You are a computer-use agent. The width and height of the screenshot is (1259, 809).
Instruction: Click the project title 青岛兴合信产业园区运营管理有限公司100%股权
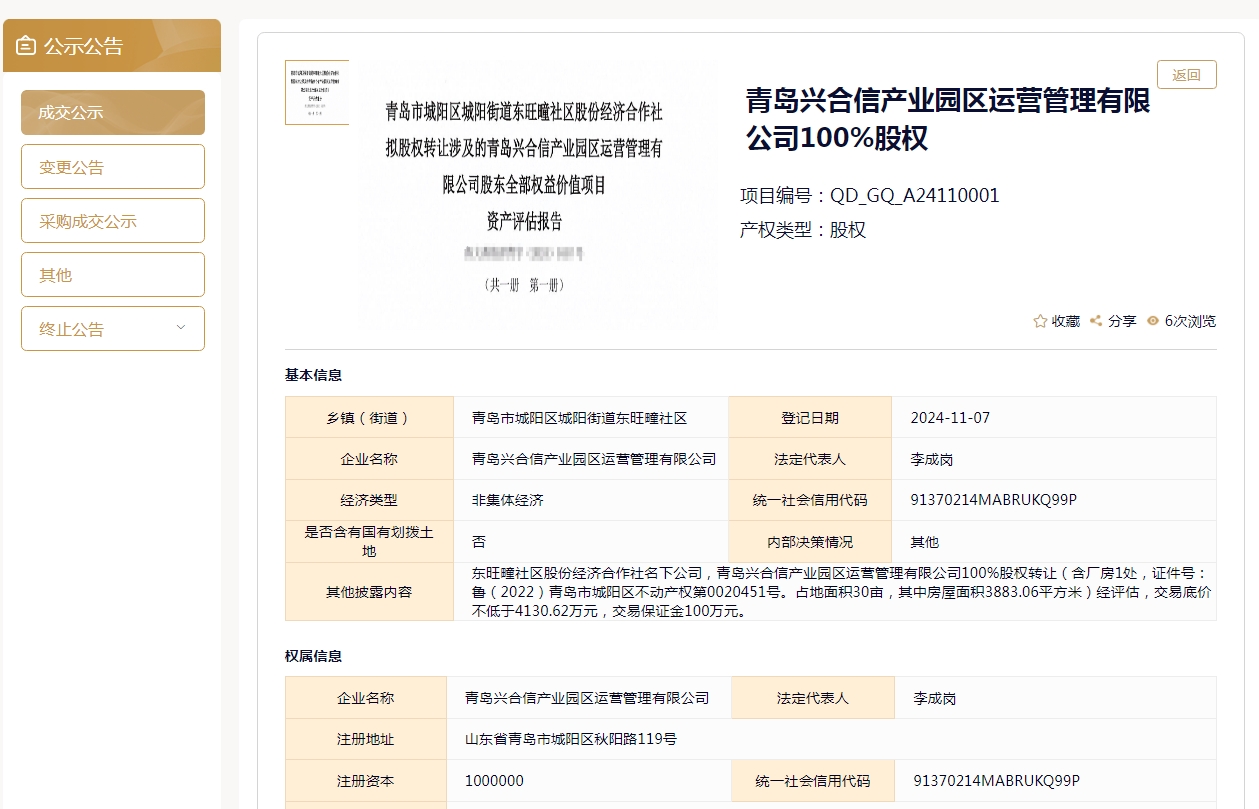[x=947, y=119]
